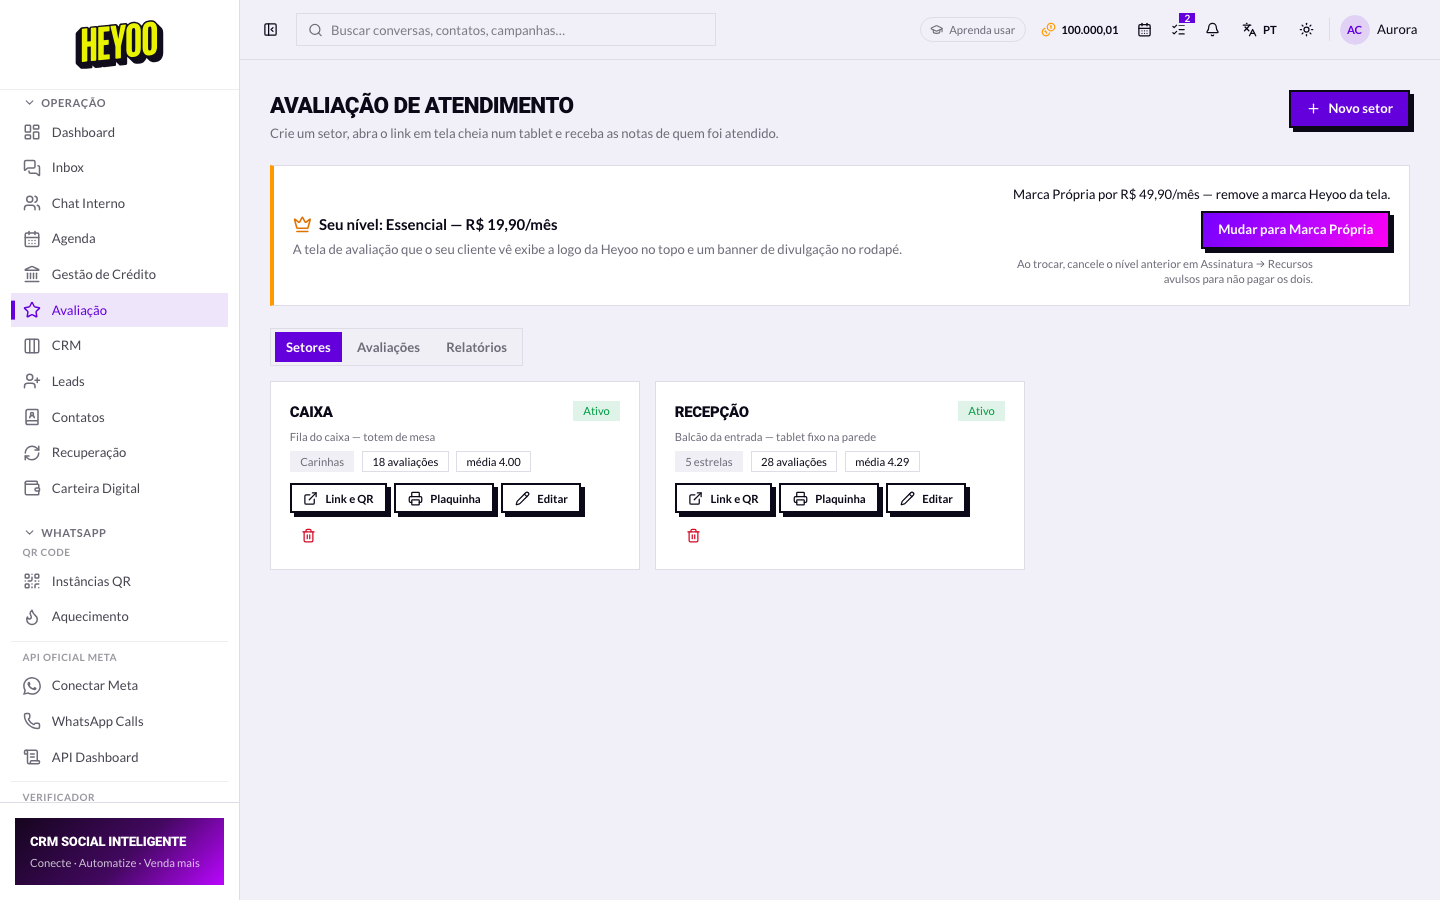Collapse the OPERAÇÃO section

[x=65, y=103]
